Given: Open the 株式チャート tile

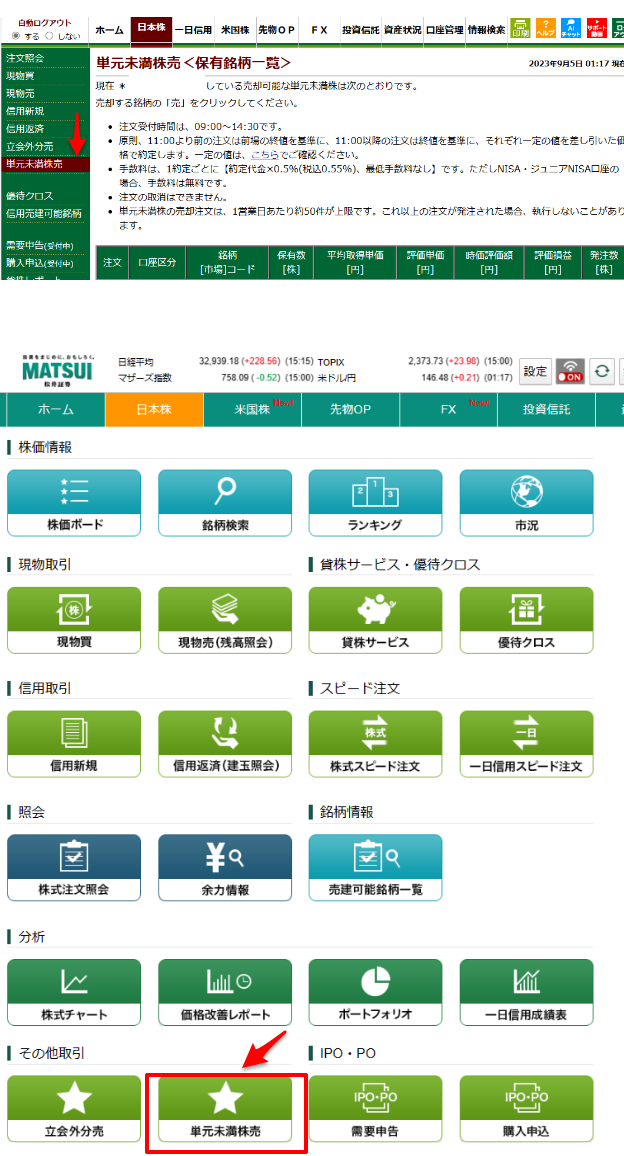Looking at the screenshot, I should coord(74,992).
